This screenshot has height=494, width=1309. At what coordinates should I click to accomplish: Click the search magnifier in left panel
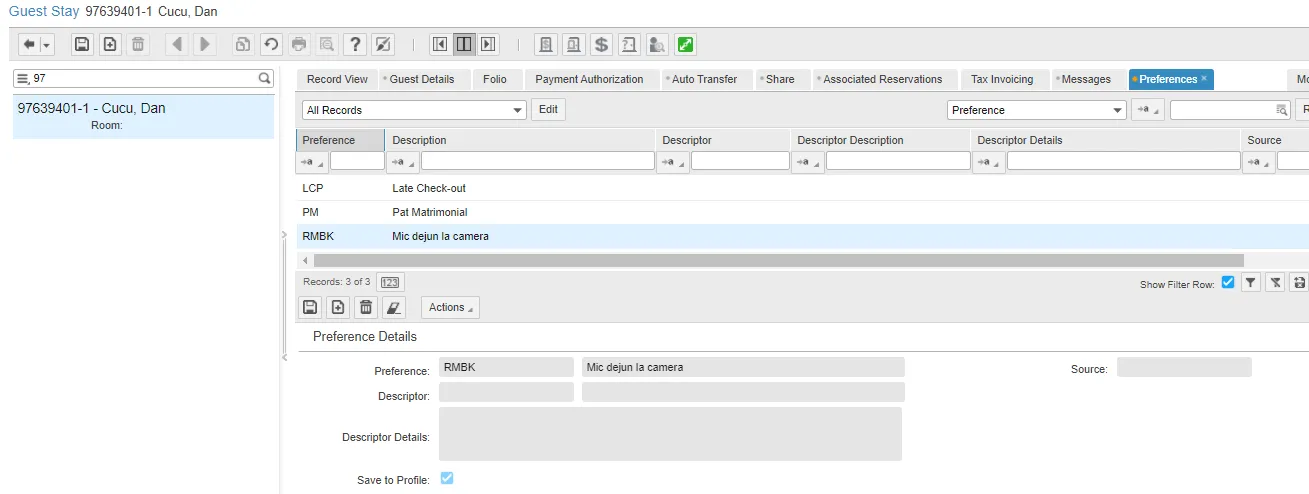click(265, 78)
